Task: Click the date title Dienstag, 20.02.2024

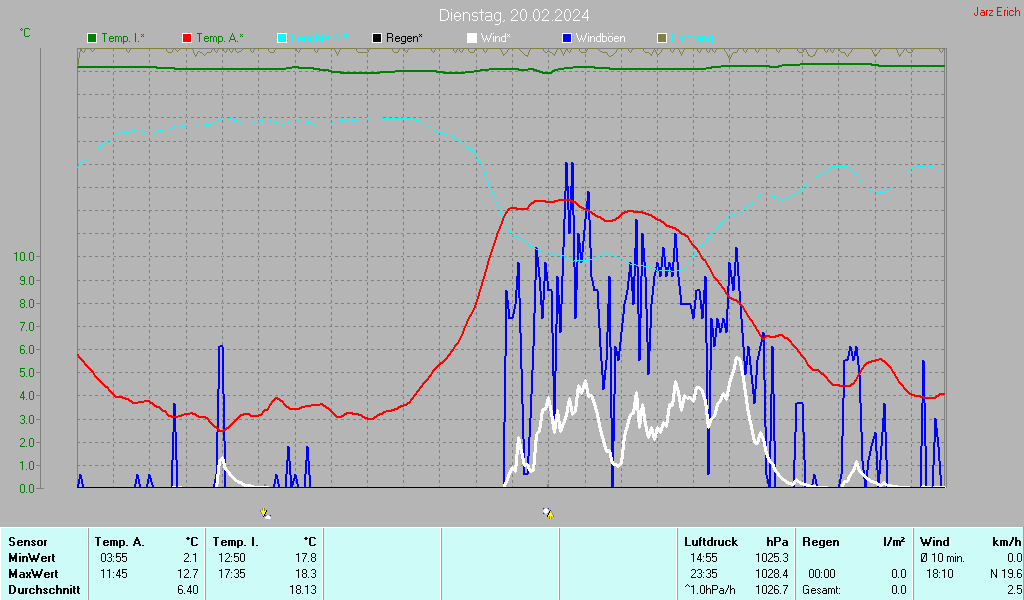Action: (514, 15)
